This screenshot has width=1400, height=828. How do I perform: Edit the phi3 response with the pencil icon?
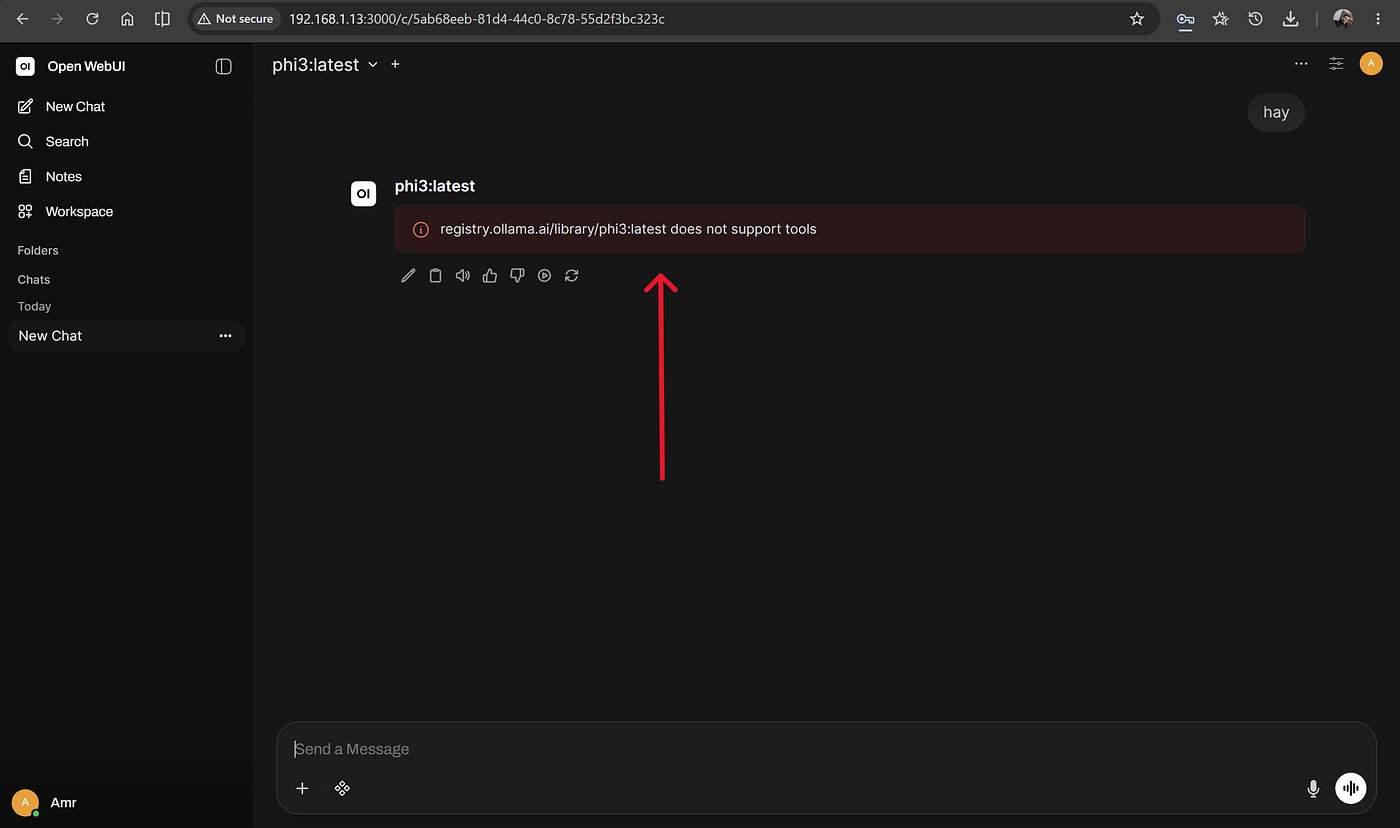tap(408, 276)
